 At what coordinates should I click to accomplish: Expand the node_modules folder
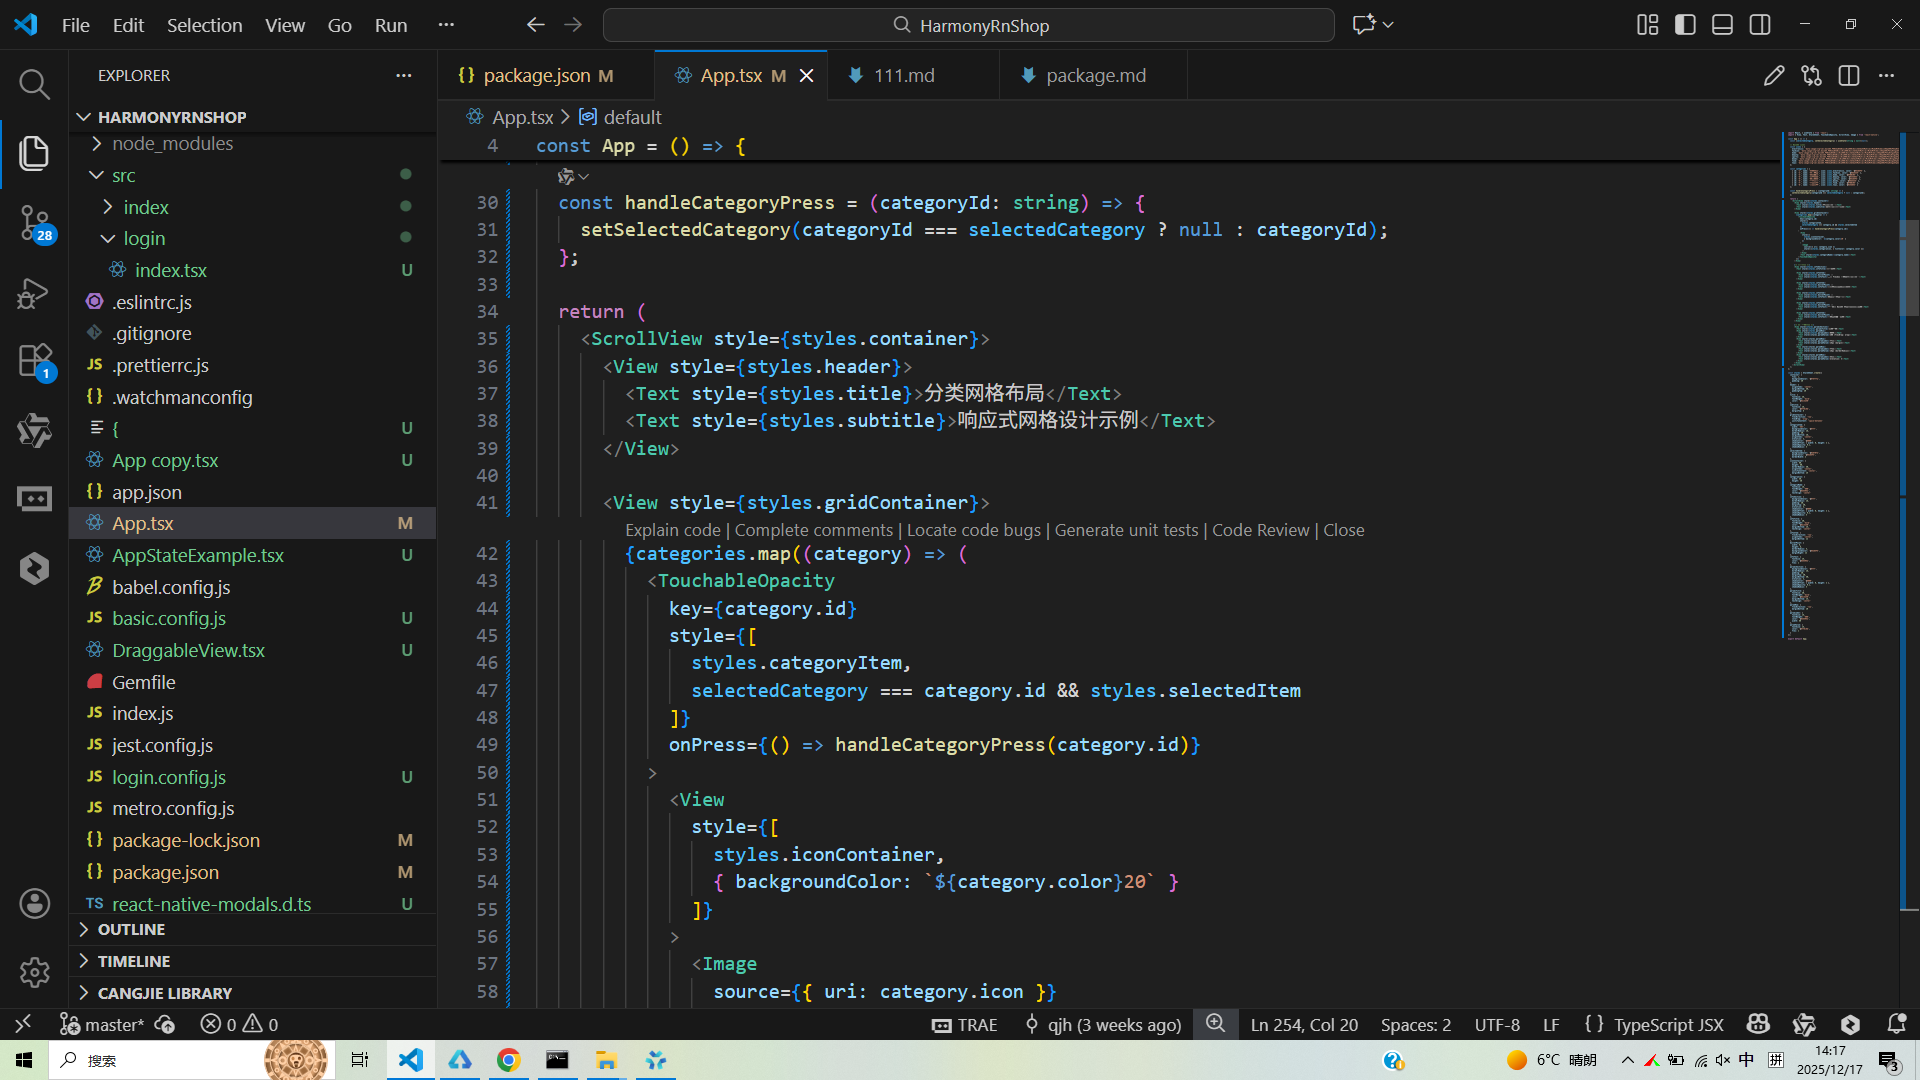coord(172,144)
